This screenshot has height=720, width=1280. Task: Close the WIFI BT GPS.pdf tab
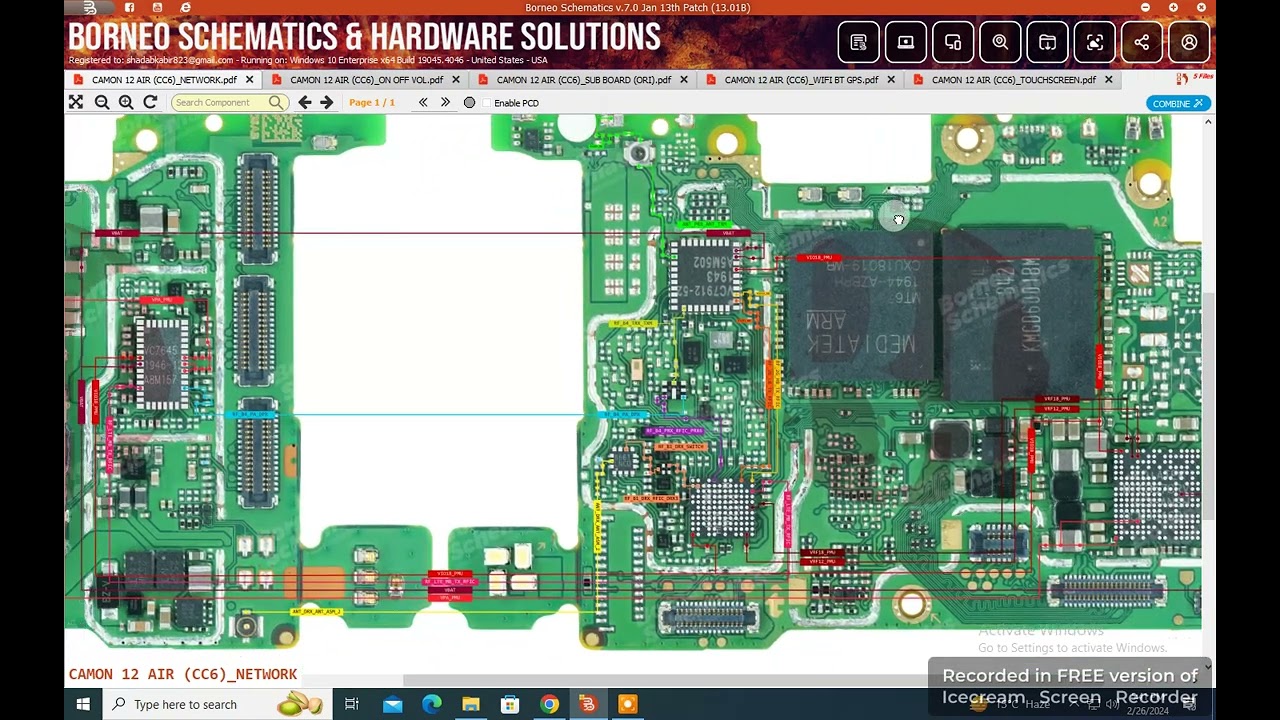coord(891,80)
